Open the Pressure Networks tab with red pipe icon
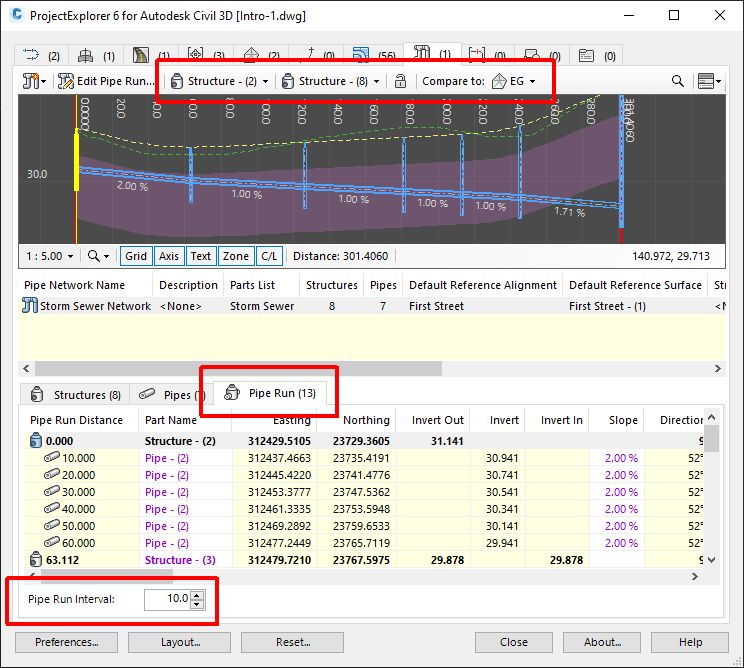Image resolution: width=744 pixels, height=668 pixels. (x=487, y=56)
